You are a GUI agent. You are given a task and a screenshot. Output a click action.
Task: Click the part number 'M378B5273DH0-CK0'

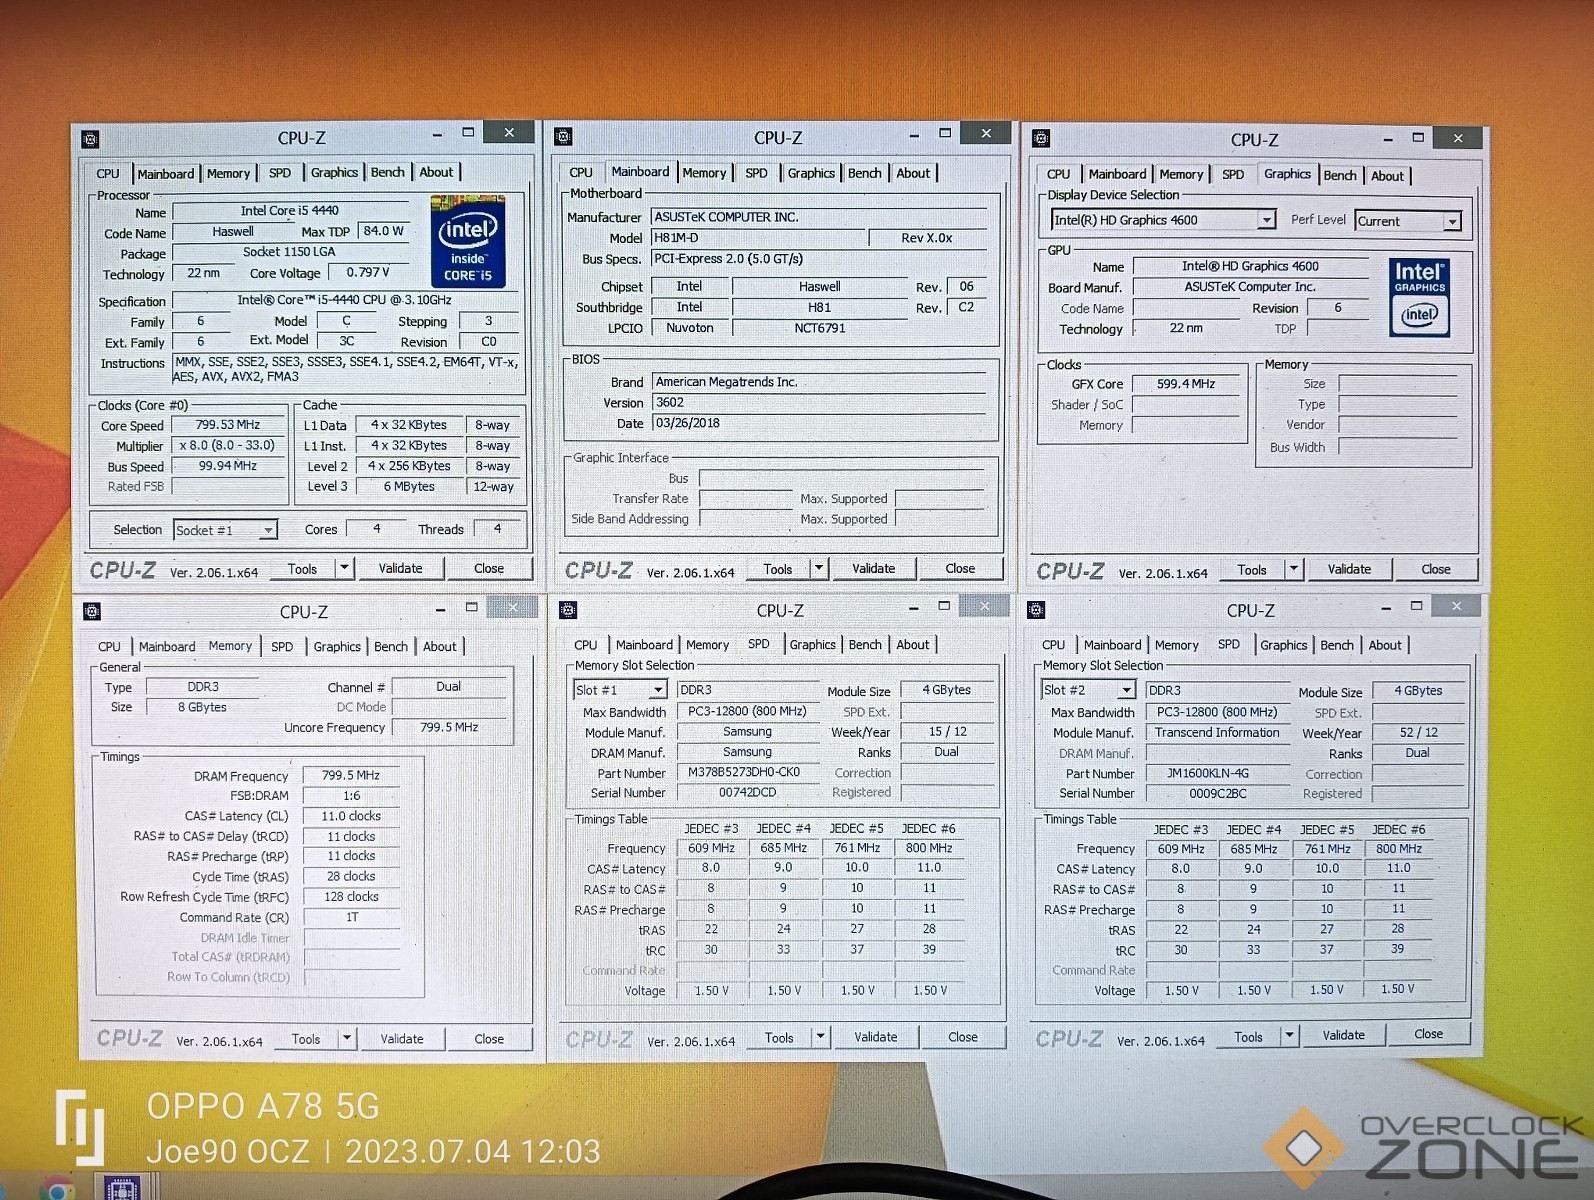coord(744,772)
